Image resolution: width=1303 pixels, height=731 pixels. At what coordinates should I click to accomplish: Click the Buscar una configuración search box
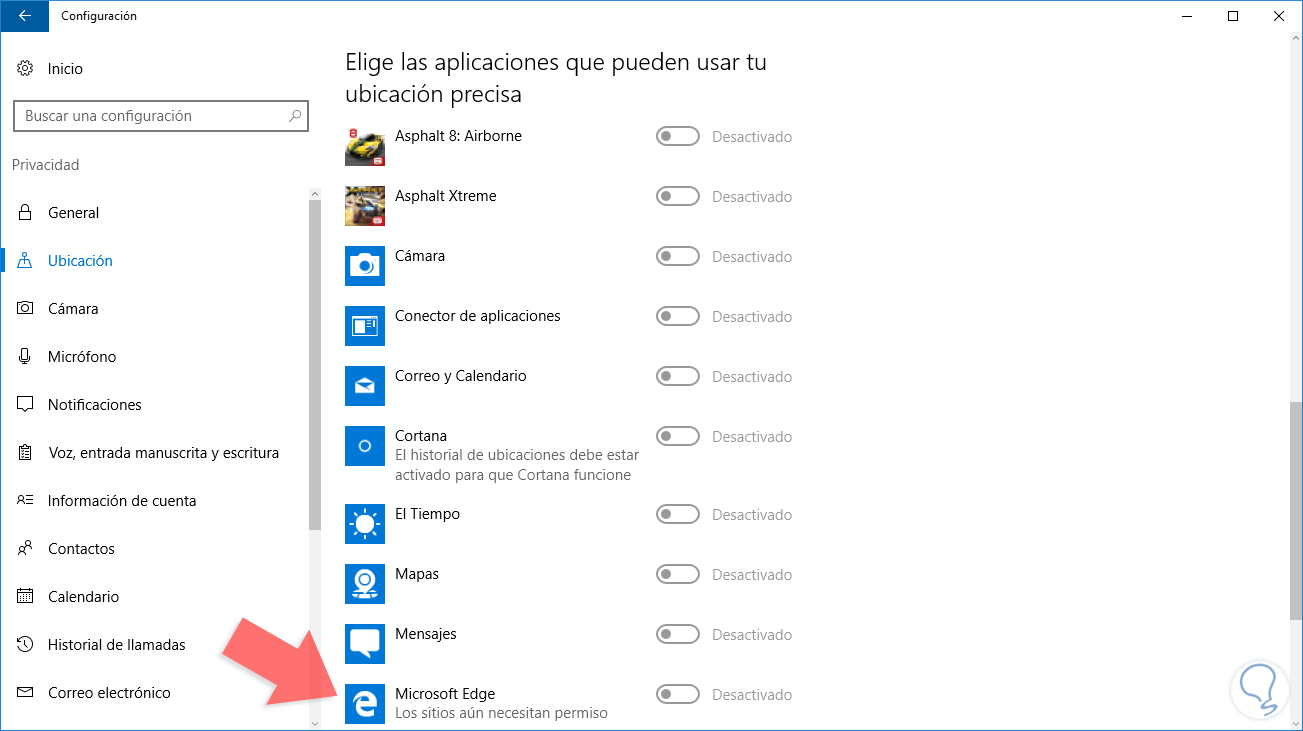pos(160,116)
